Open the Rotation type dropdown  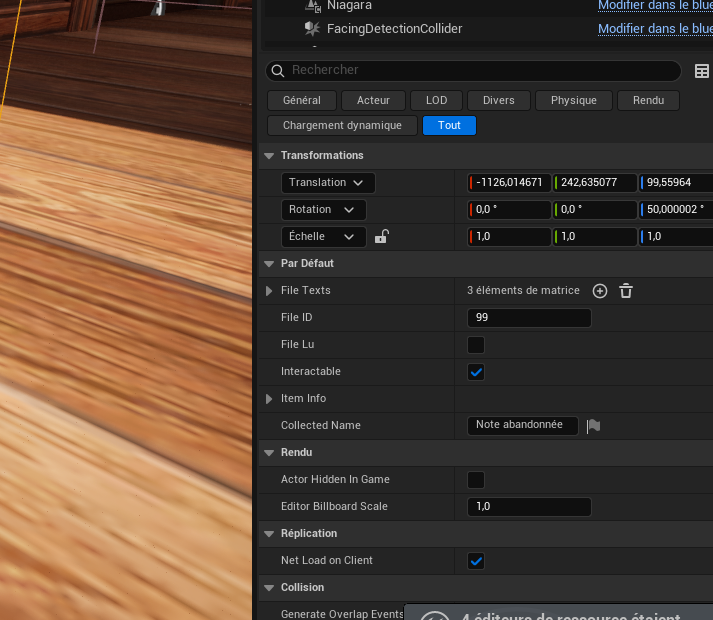coord(324,210)
